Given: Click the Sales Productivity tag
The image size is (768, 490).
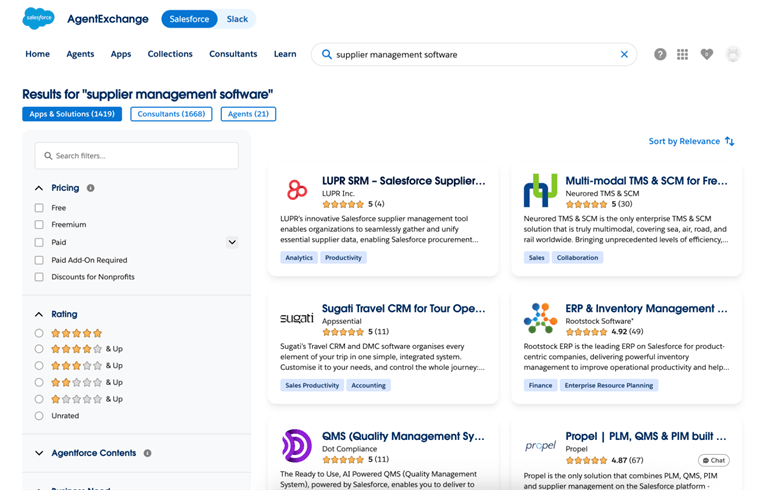Looking at the screenshot, I should [x=312, y=386].
